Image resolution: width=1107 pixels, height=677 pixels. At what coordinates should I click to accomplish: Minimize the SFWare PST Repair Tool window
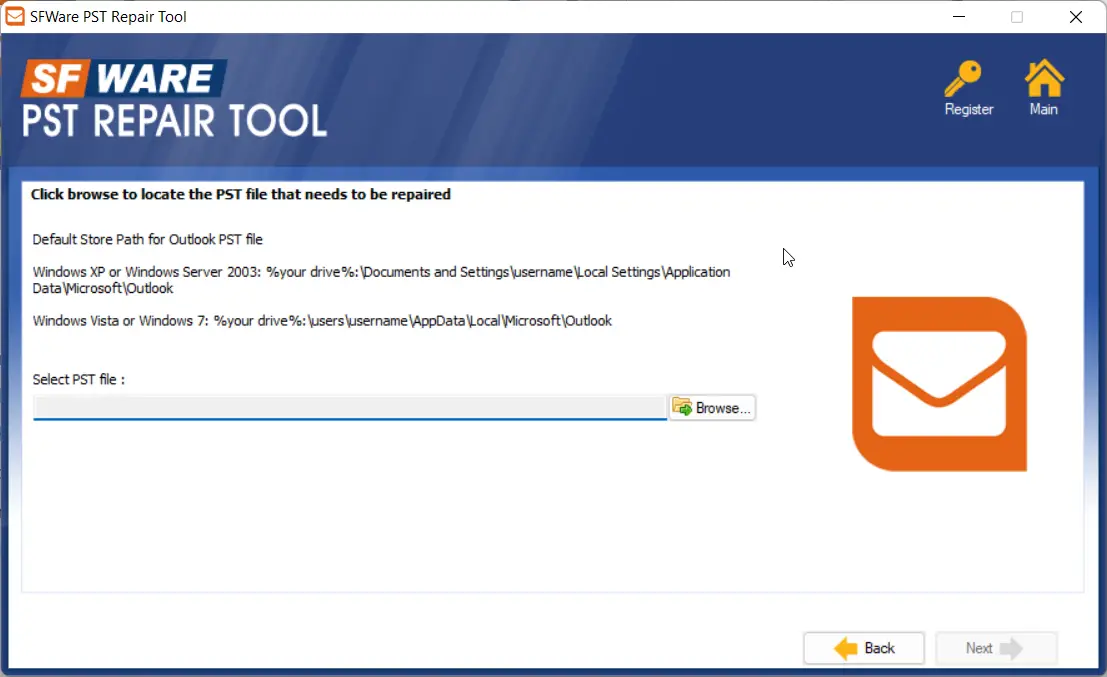958,16
